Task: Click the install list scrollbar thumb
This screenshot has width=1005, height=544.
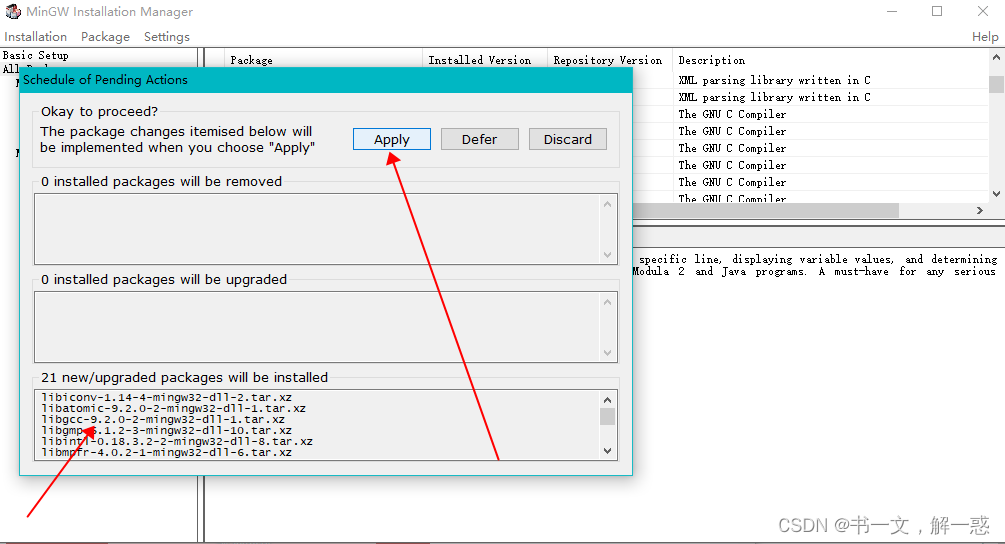Action: 608,416
